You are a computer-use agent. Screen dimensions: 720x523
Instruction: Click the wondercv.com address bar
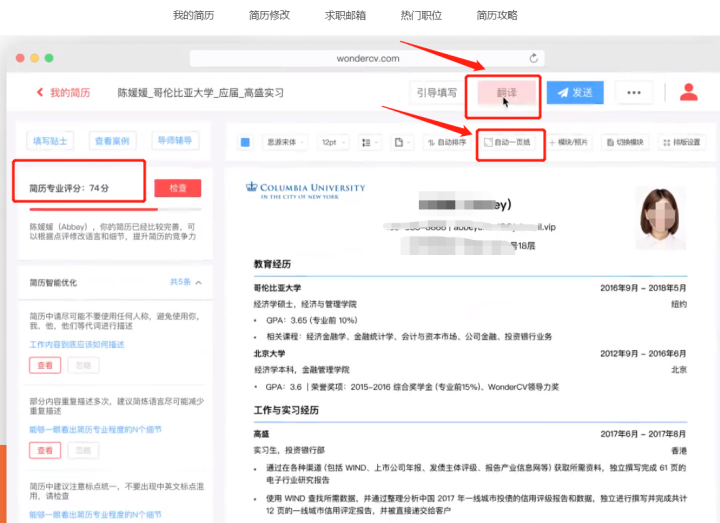(367, 58)
